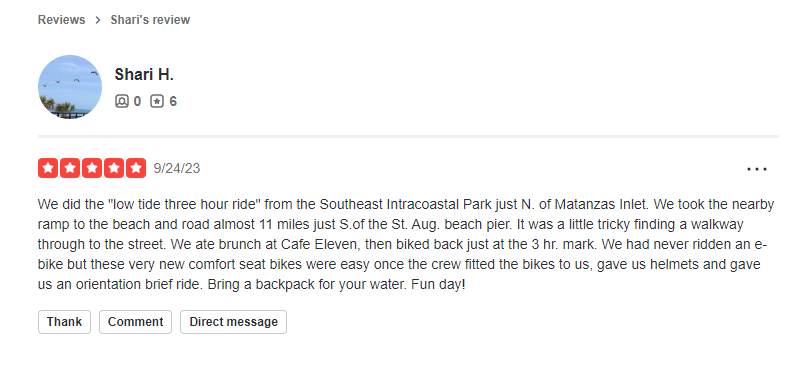Image resolution: width=803 pixels, height=385 pixels.
Task: Click the reviews number 6
Action: pyautogui.click(x=173, y=101)
